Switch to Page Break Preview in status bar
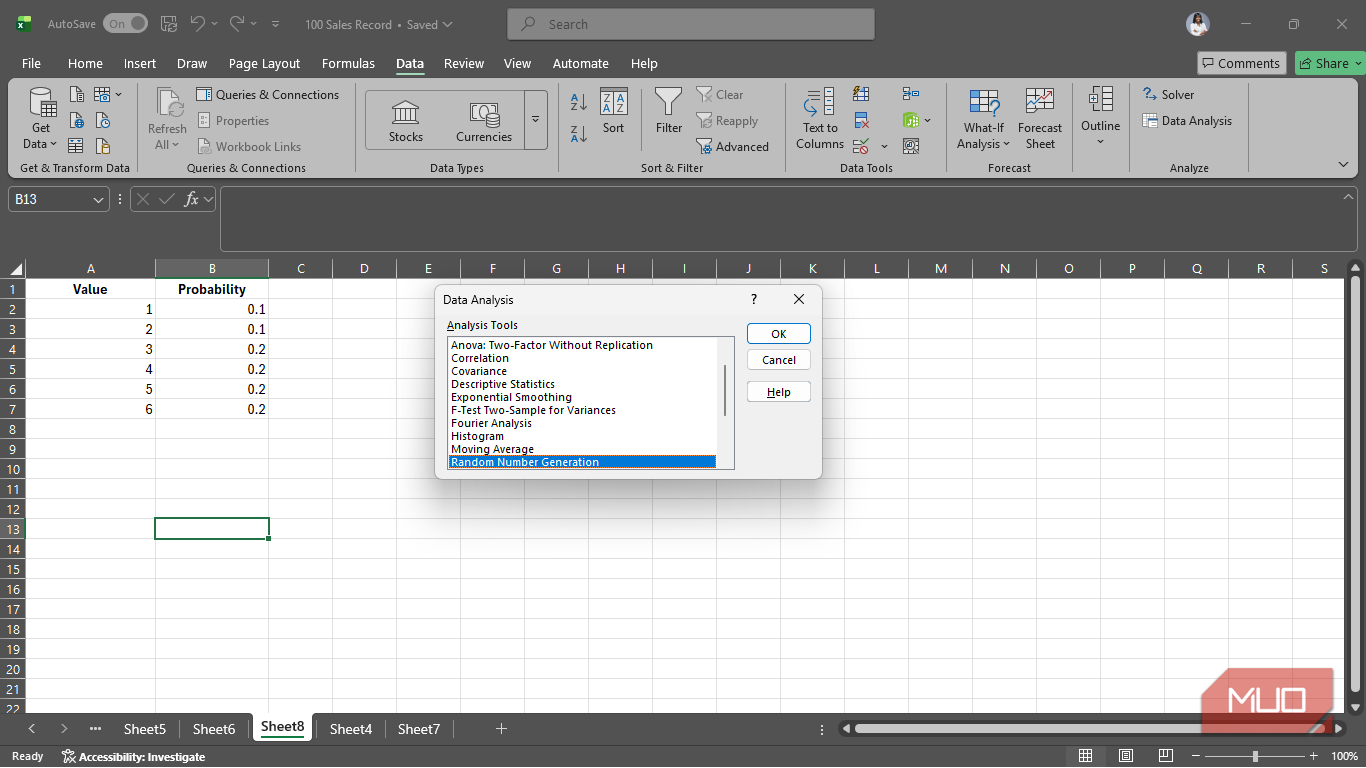Image resolution: width=1366 pixels, height=768 pixels. point(1167,756)
